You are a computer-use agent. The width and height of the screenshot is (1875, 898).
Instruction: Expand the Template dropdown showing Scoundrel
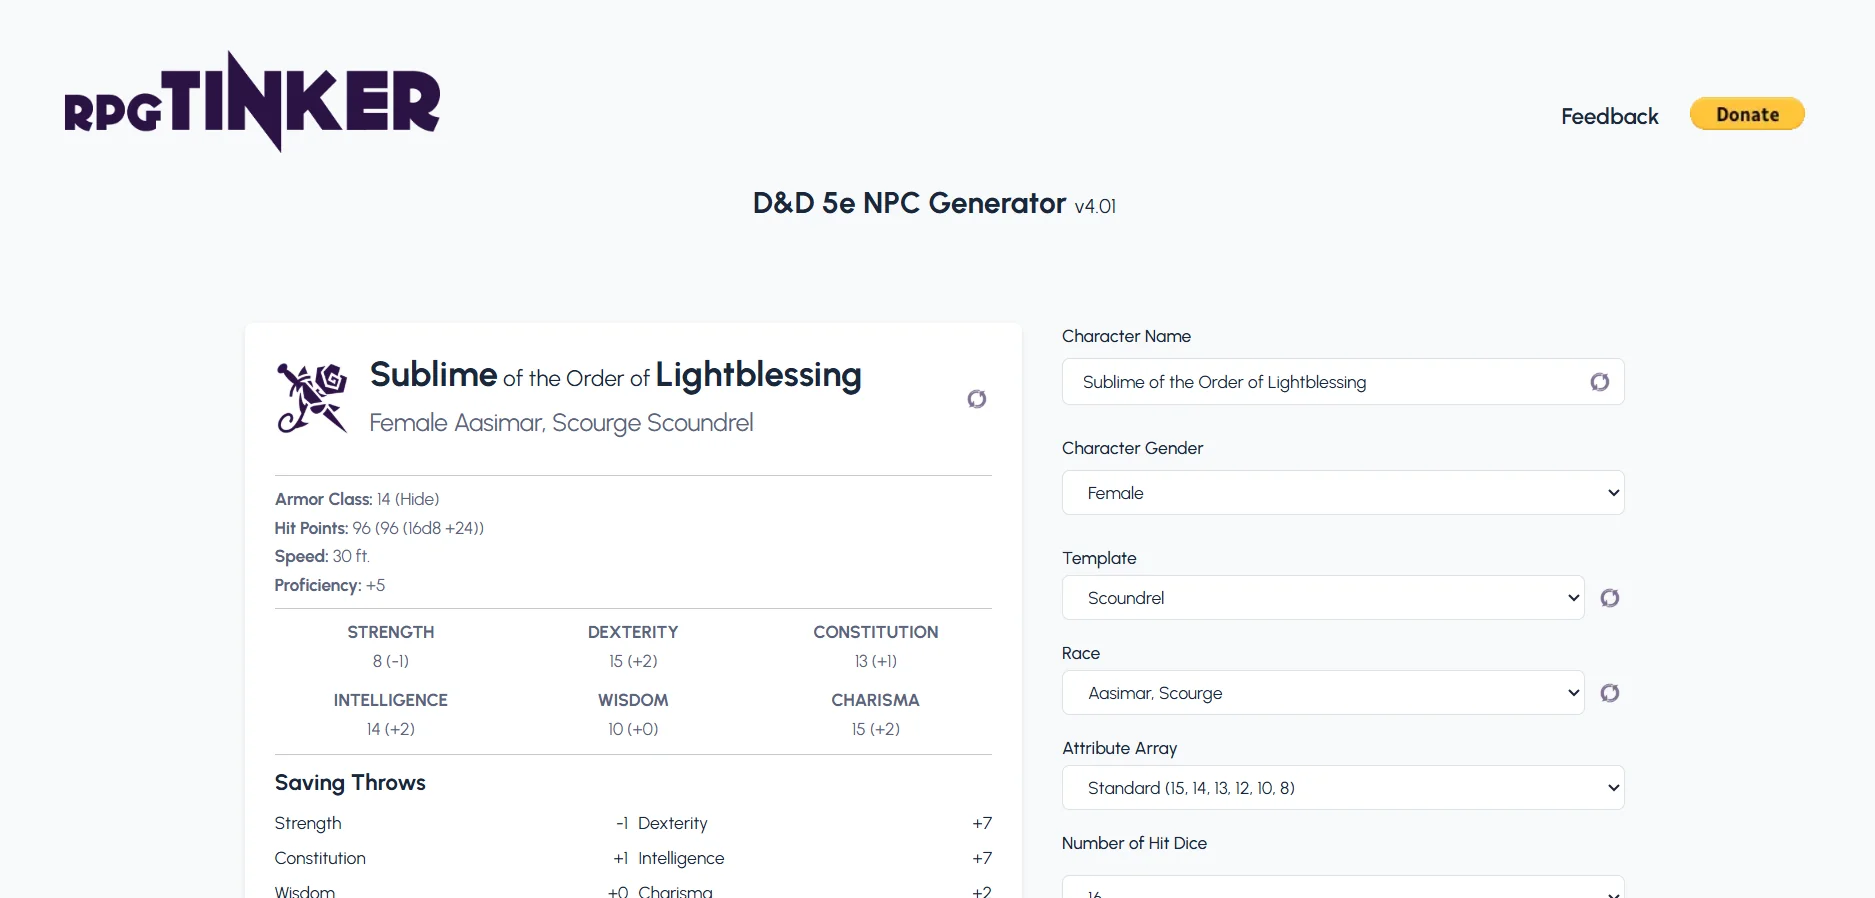(1322, 598)
